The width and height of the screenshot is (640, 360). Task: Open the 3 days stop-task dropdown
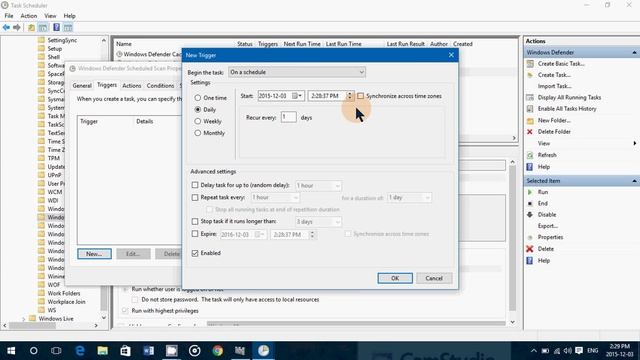pos(318,222)
